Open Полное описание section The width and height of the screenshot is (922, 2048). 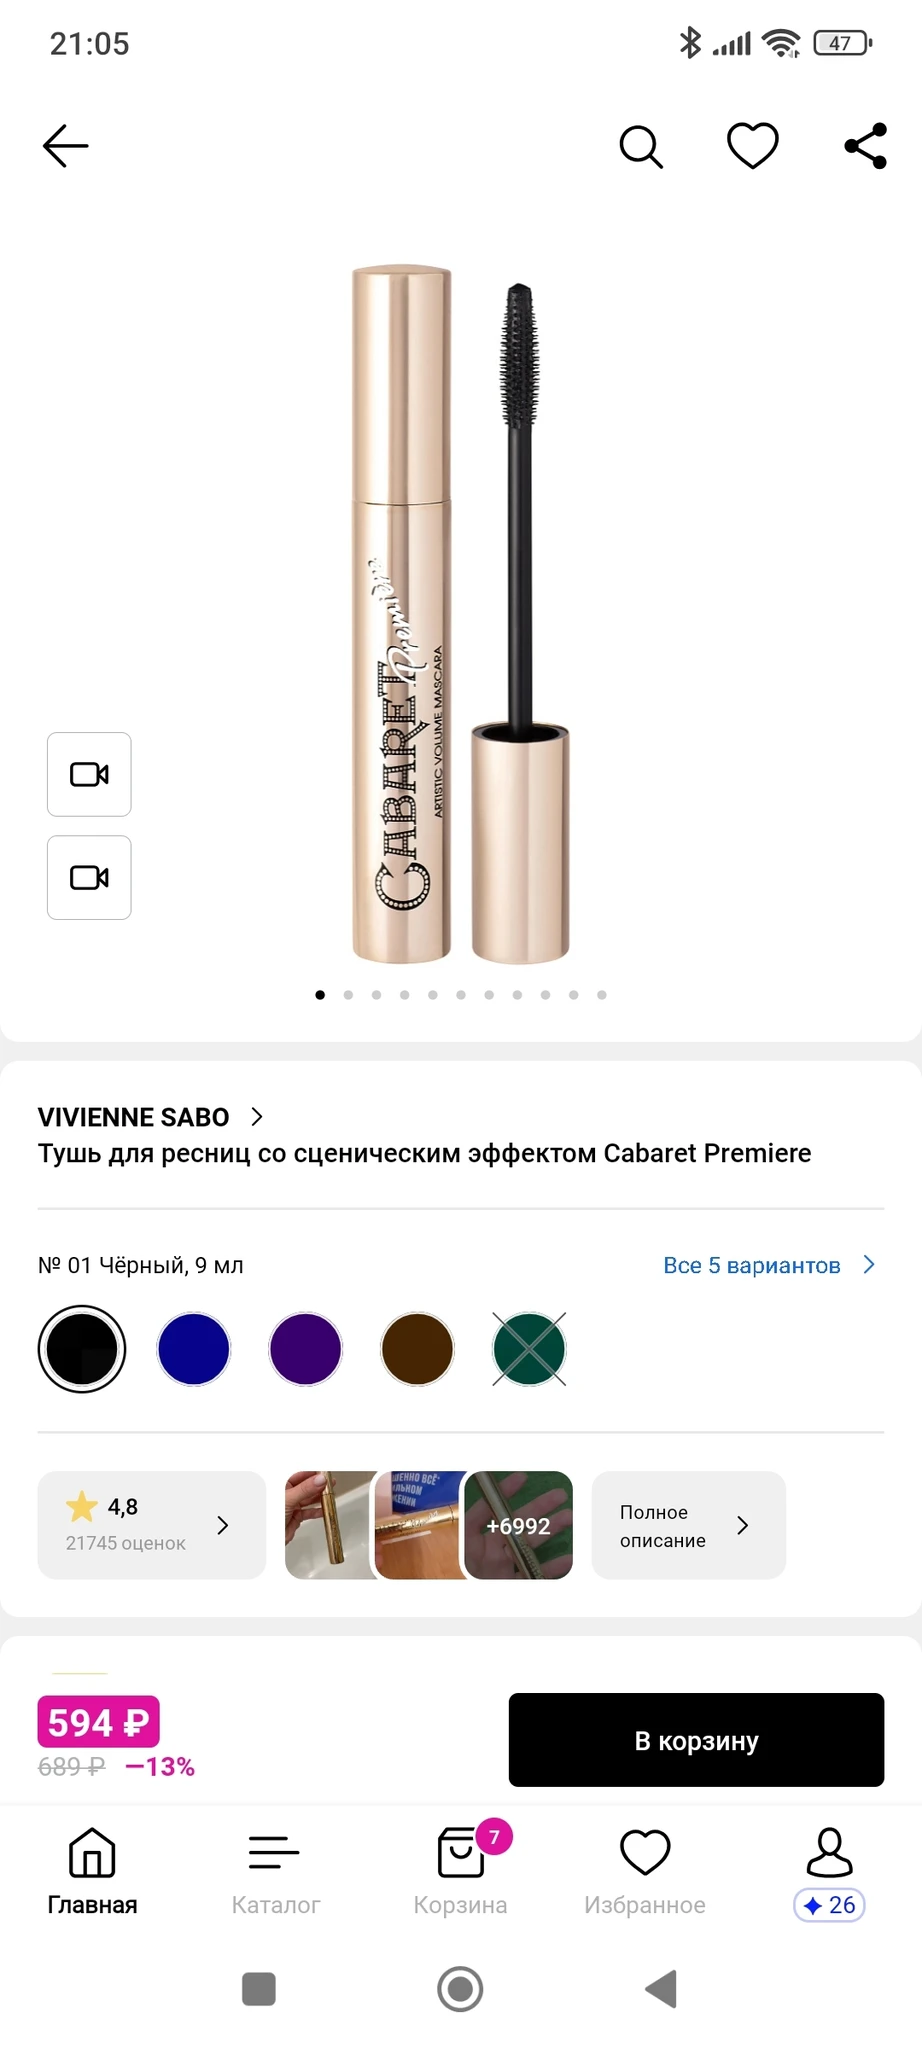coord(688,1525)
